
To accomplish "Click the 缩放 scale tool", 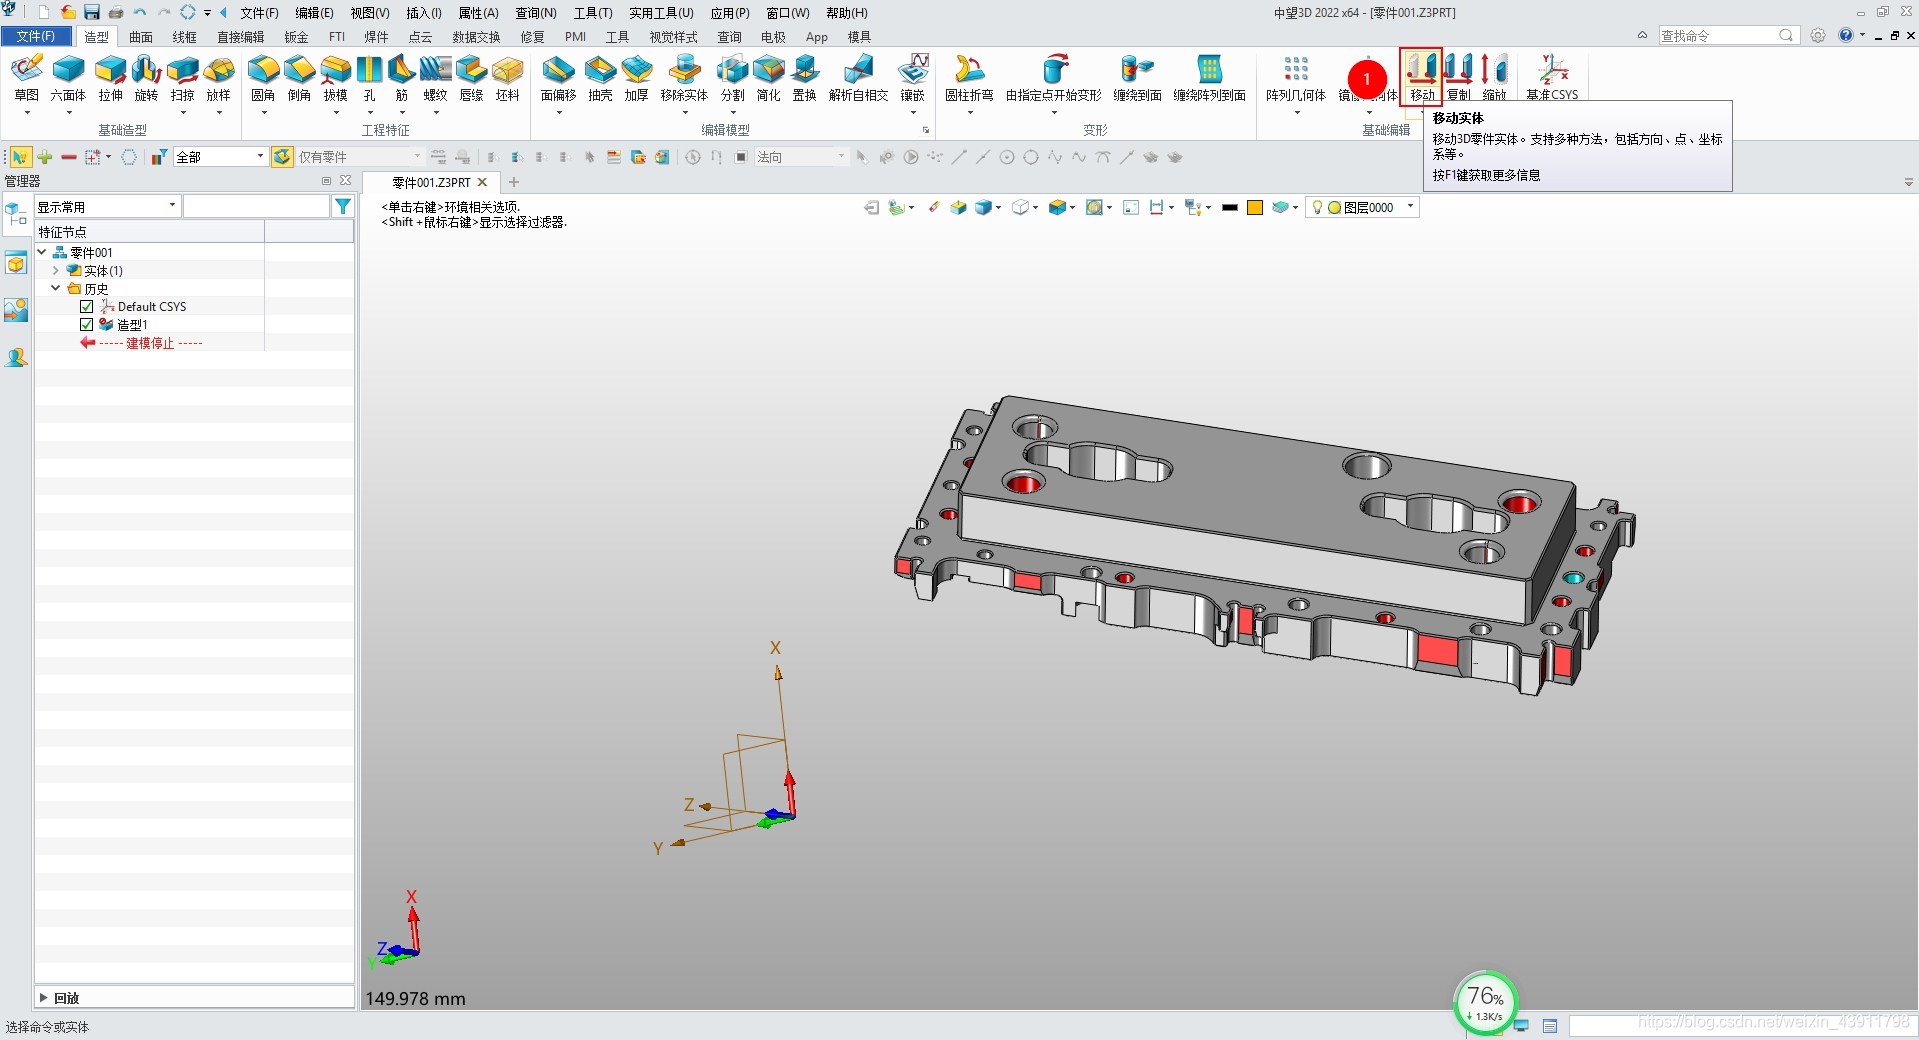I will click(1494, 77).
